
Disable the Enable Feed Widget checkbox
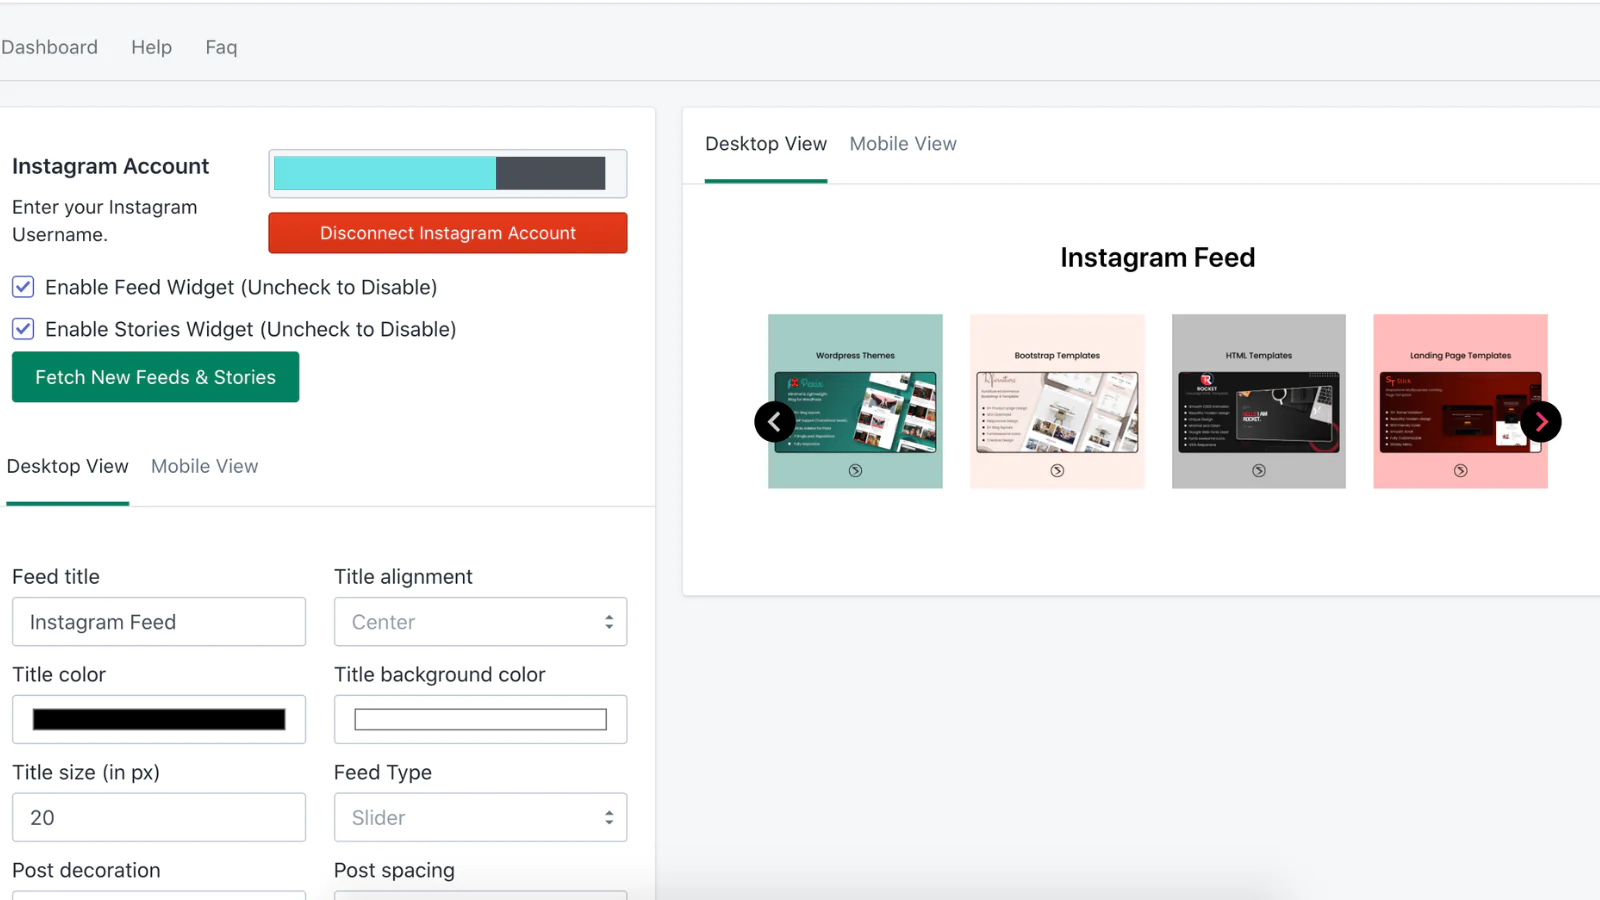(x=23, y=287)
